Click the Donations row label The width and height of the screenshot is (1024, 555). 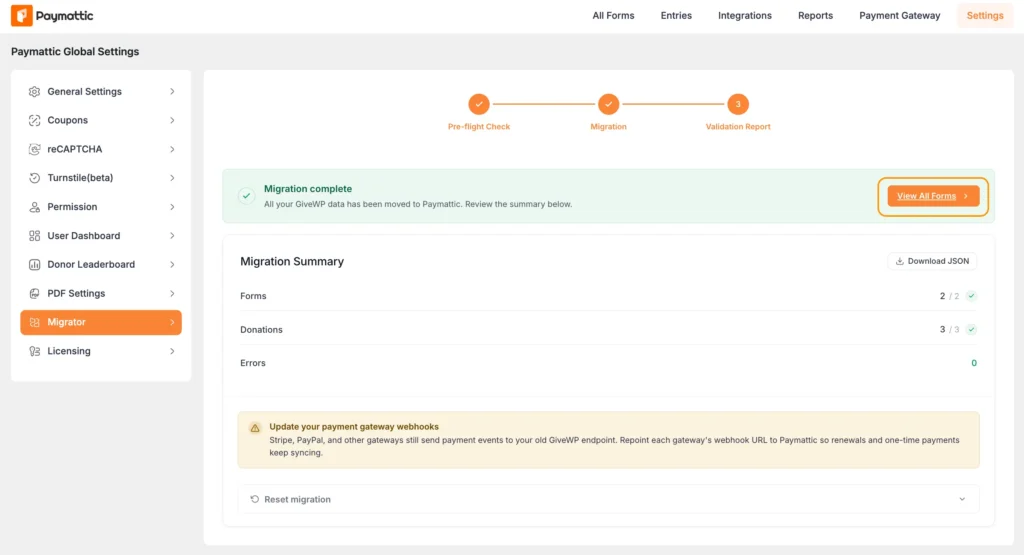tap(261, 330)
